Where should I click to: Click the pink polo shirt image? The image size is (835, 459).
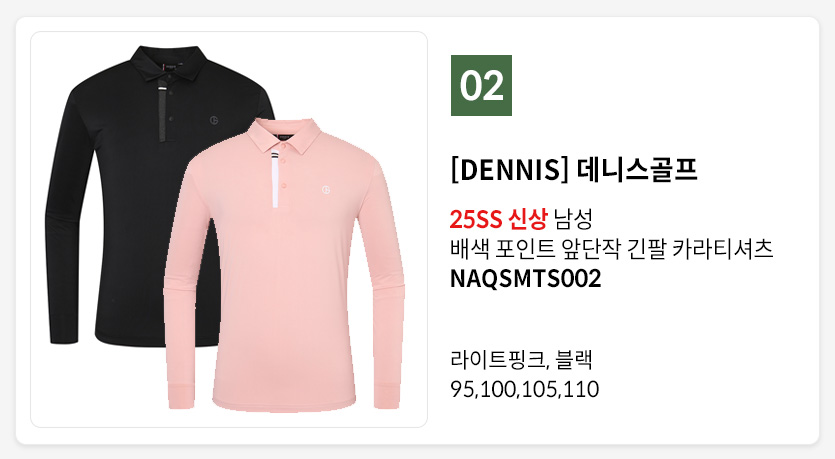pyautogui.click(x=284, y=265)
